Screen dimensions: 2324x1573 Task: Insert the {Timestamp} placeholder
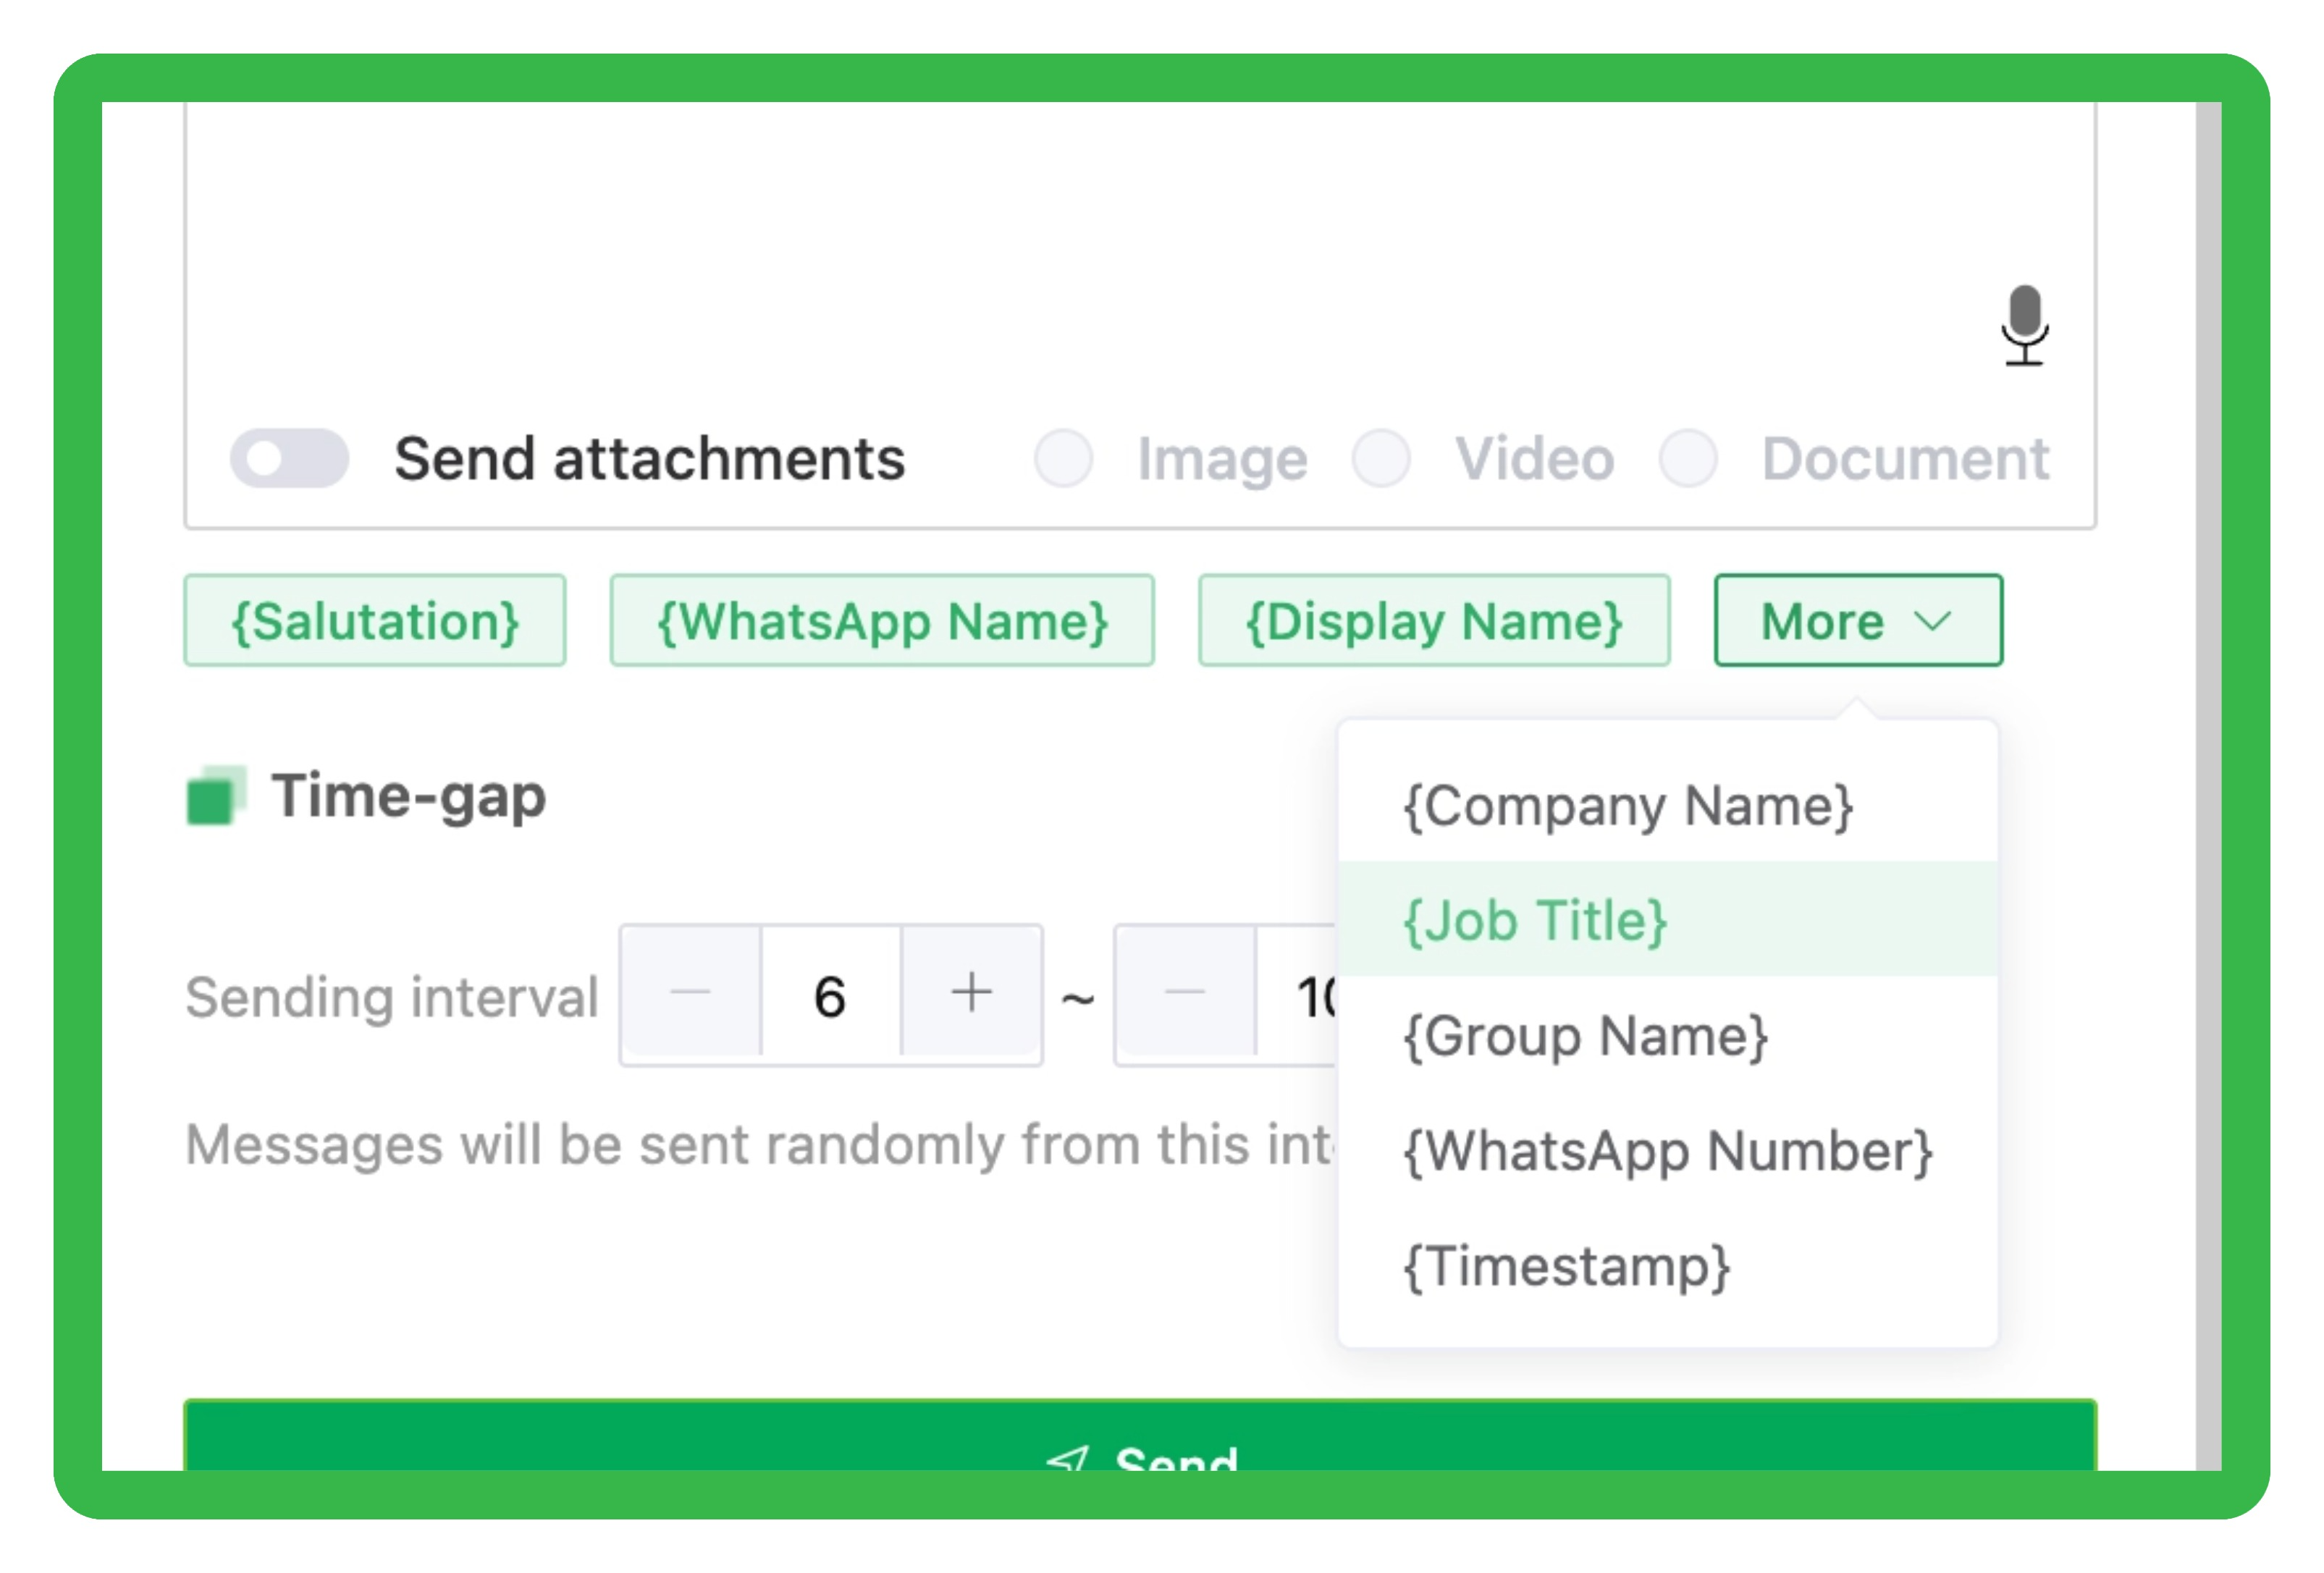(x=1567, y=1266)
